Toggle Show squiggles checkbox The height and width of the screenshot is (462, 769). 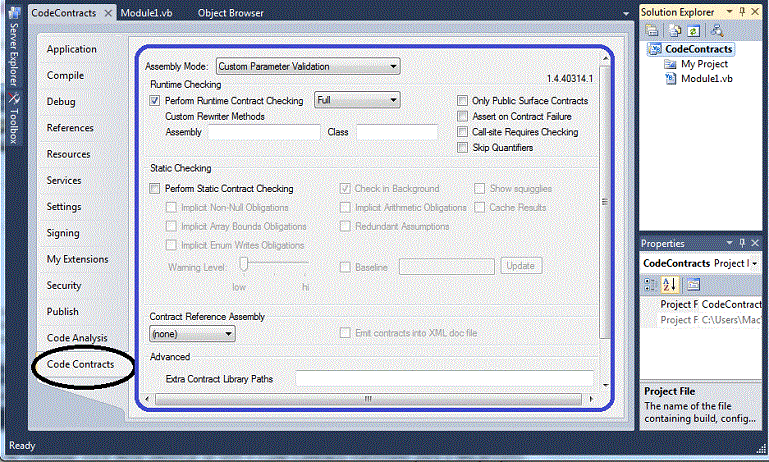tap(480, 188)
